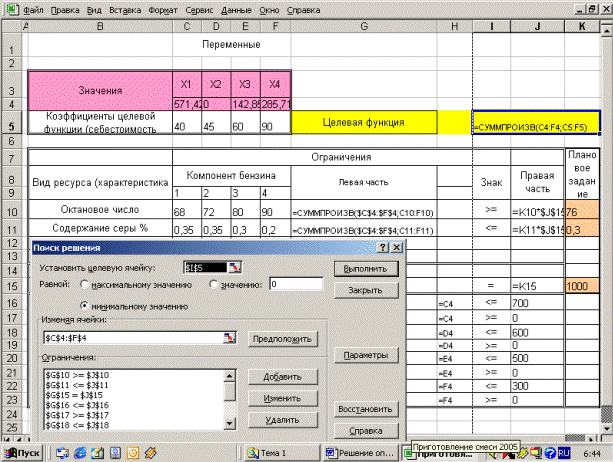Click the blue help tray icon
The width and height of the screenshot is (613, 462).
coord(550,453)
